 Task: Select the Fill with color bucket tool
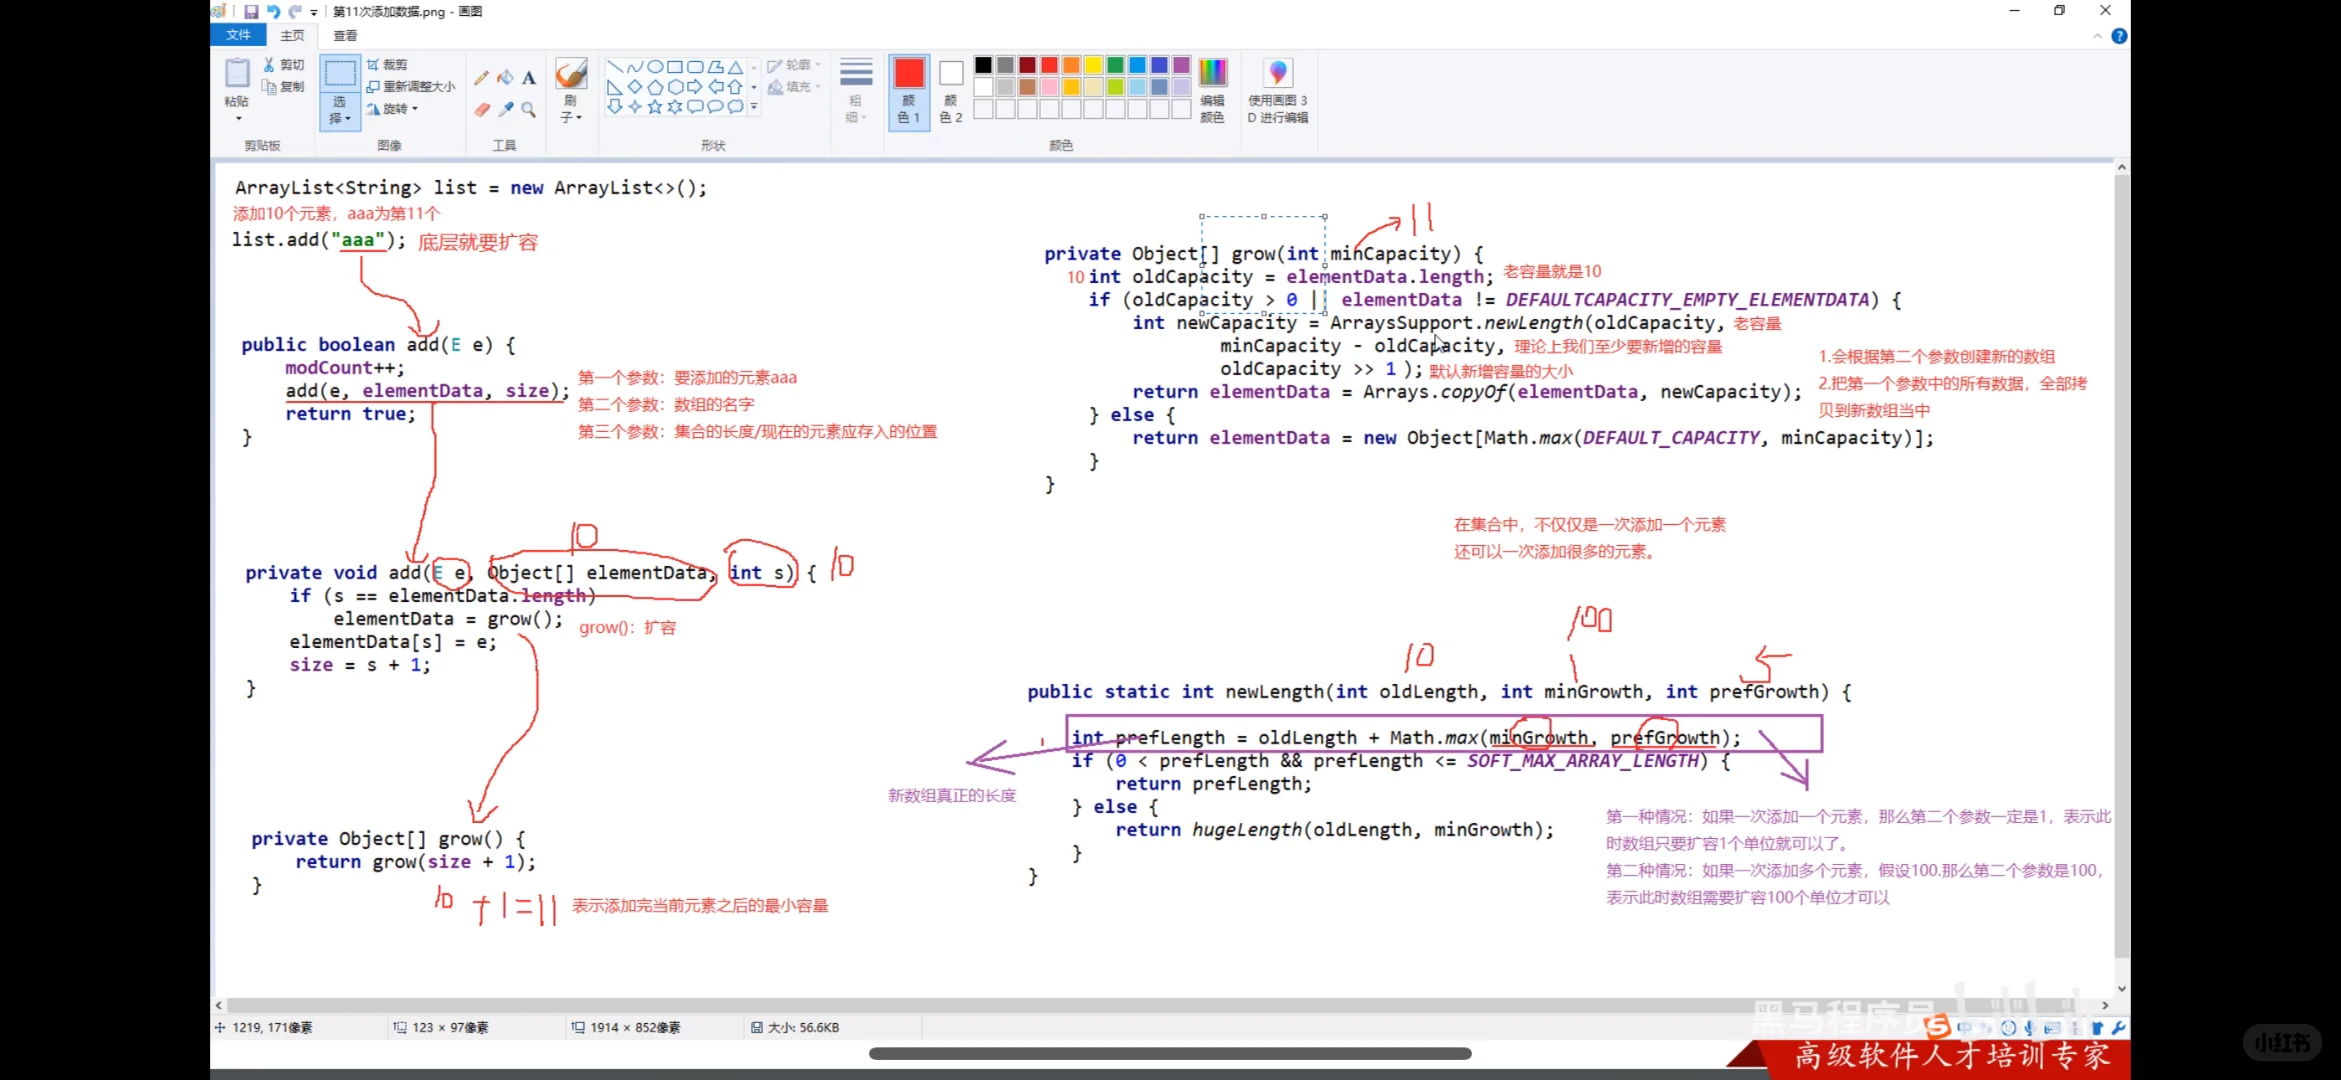505,78
